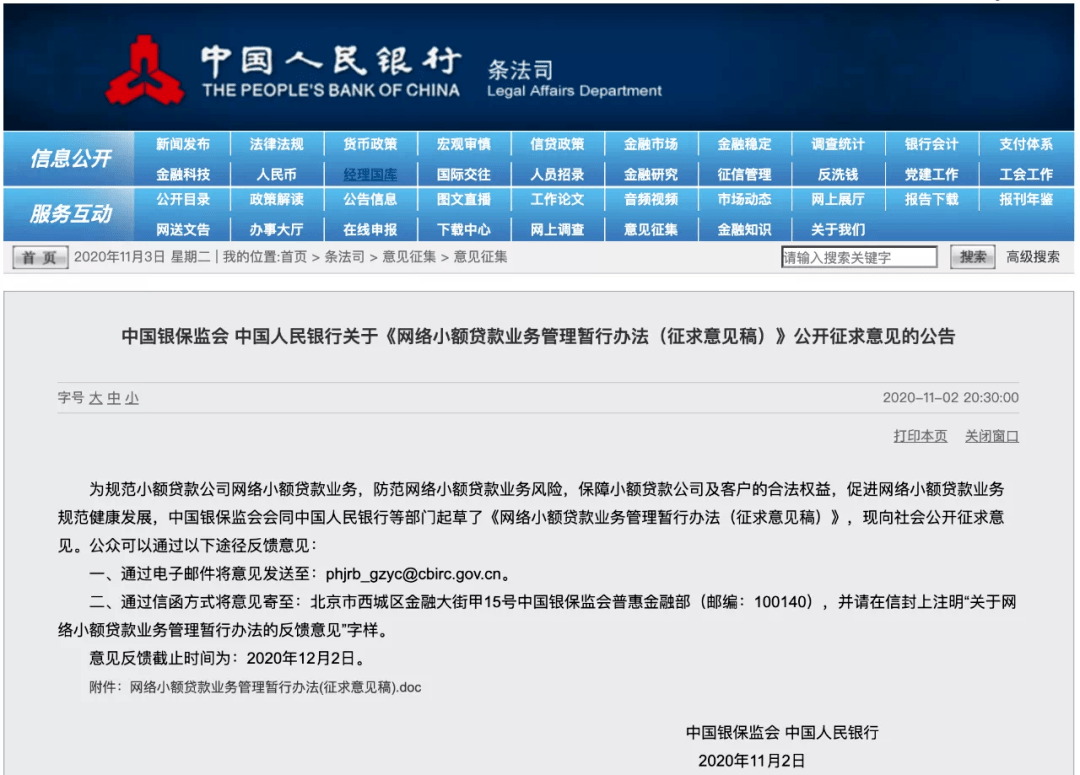Click the highlighted 经理国库 link

(x=370, y=174)
